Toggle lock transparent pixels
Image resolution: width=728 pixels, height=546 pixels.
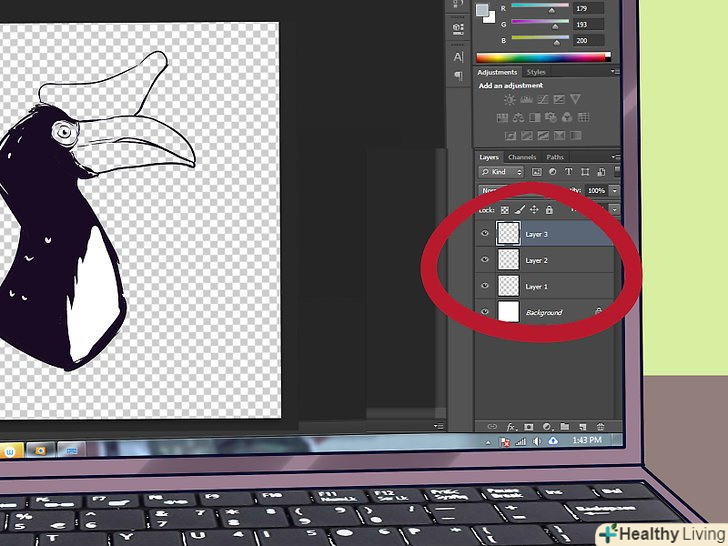pyautogui.click(x=505, y=210)
